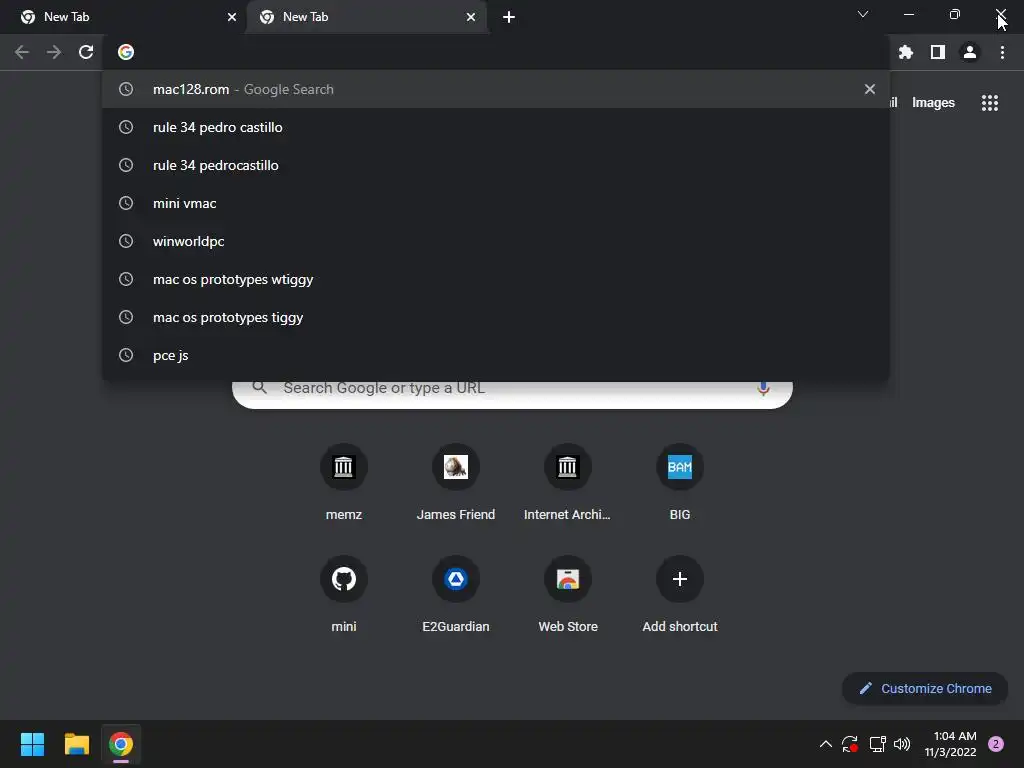This screenshot has height=768, width=1024.
Task: Click Customize Chrome button
Action: click(925, 688)
